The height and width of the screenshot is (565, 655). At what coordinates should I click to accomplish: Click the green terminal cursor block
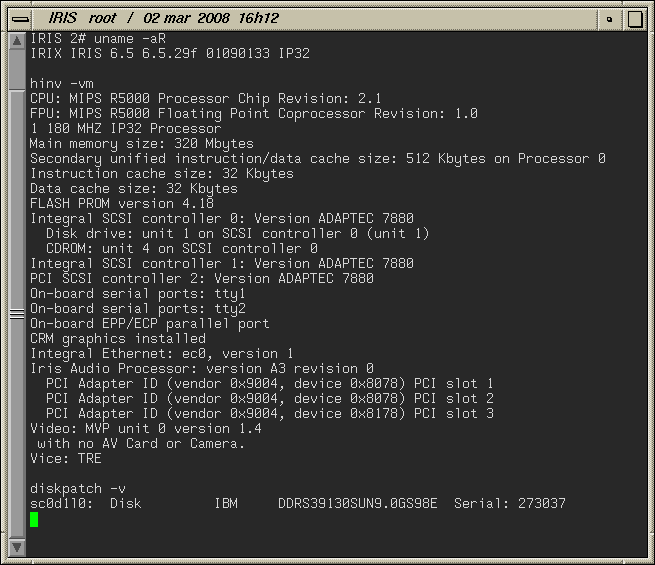point(34,520)
